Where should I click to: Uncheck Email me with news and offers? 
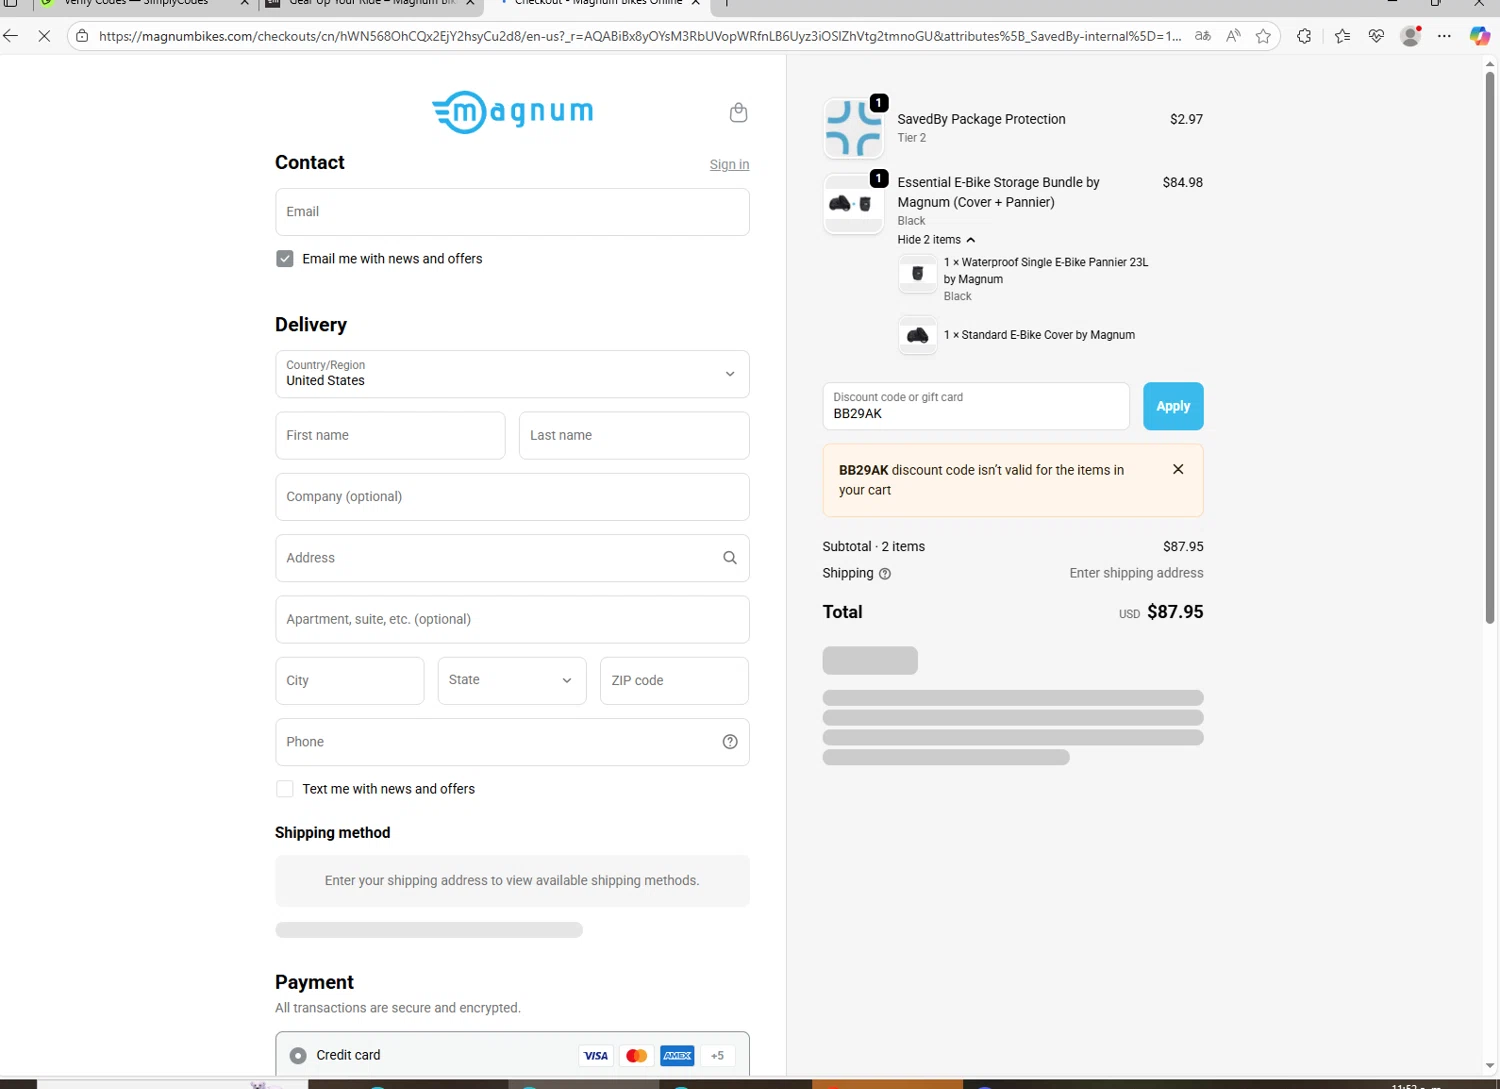coord(285,259)
